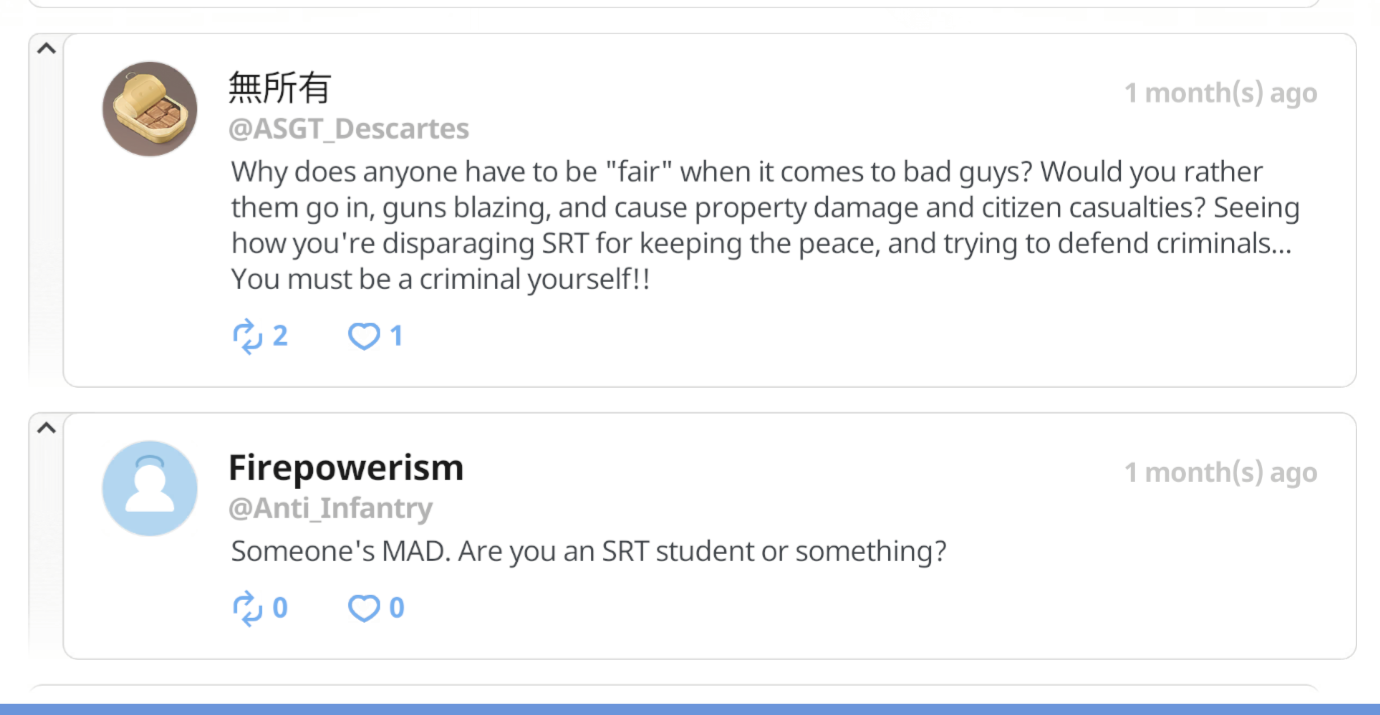Open the timestamp on Firepowerism's reply
The height and width of the screenshot is (715, 1380).
1221,472
